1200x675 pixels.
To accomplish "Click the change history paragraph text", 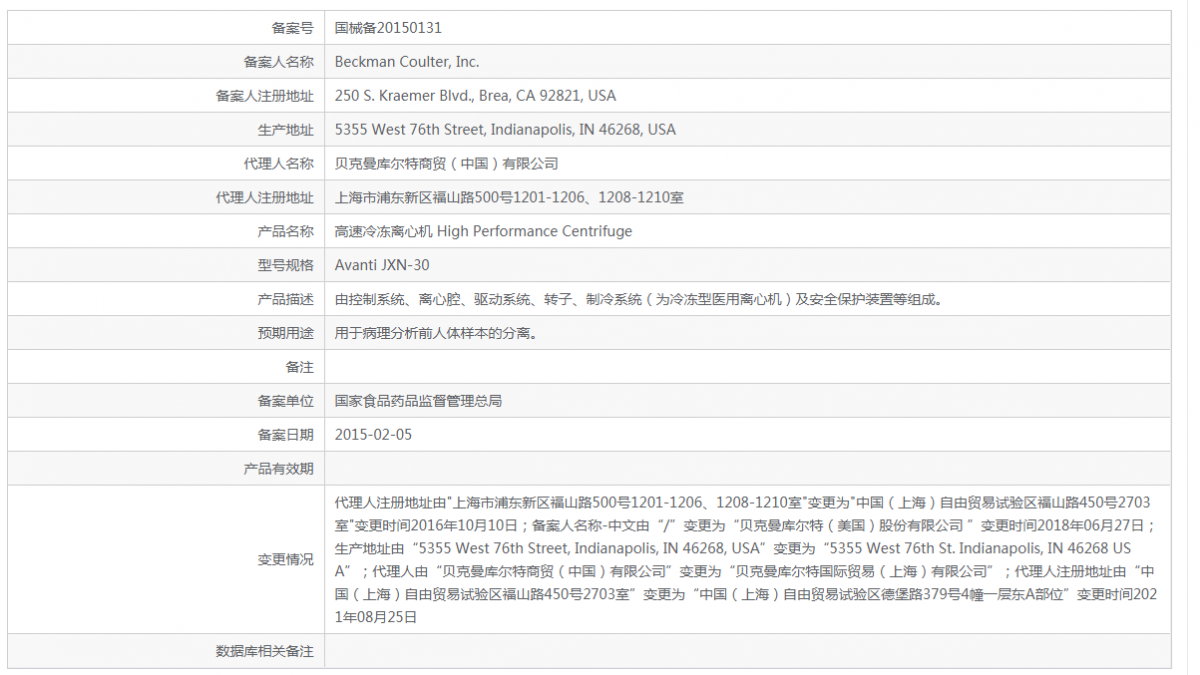I will point(746,560).
